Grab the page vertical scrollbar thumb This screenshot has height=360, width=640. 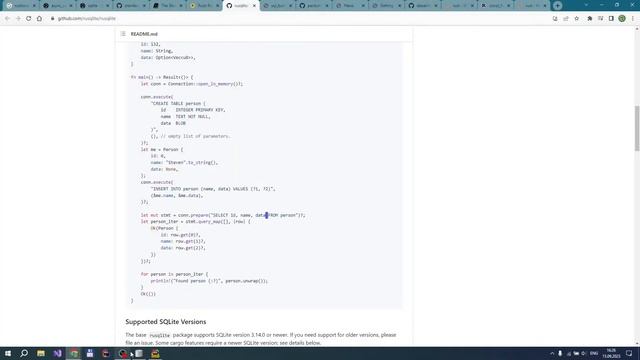[637, 128]
